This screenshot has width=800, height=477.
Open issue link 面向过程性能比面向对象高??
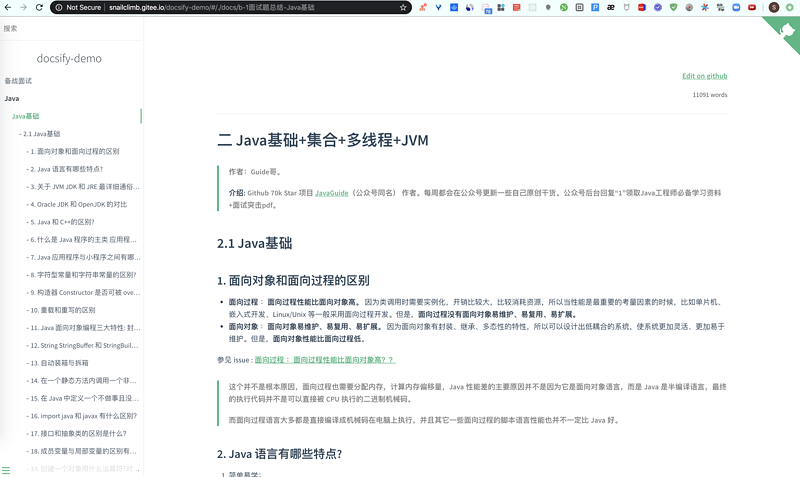[x=325, y=360]
